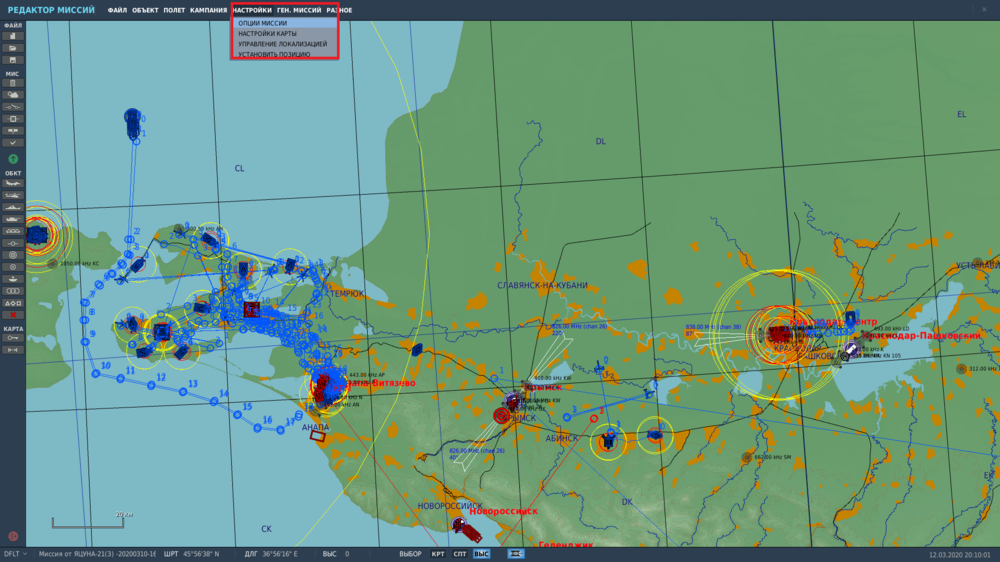Click the red X delete object icon

coord(13,315)
